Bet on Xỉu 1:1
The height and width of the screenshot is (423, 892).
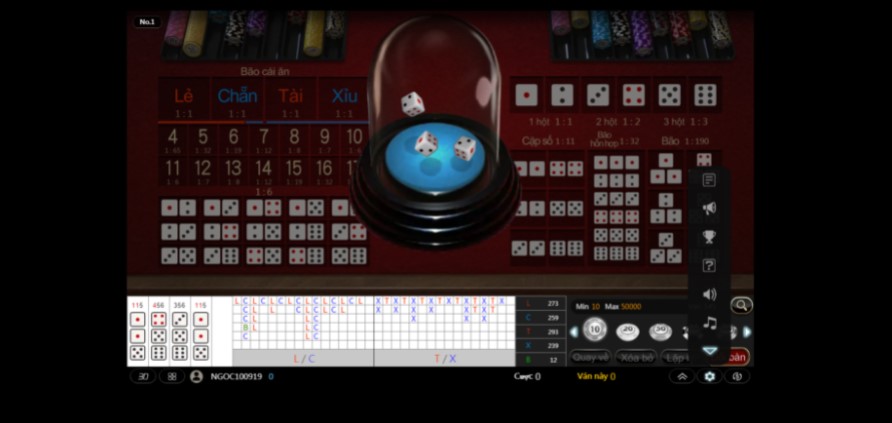(344, 100)
